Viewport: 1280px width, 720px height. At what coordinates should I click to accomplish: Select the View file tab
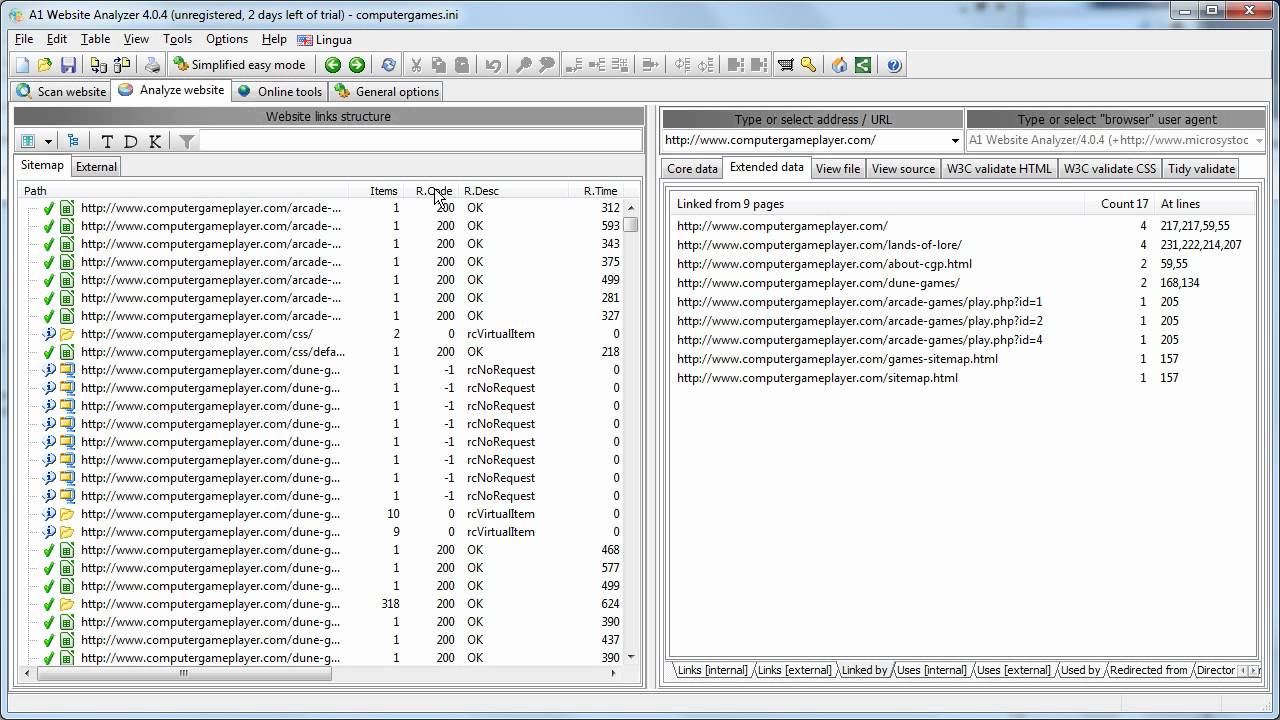click(x=837, y=169)
